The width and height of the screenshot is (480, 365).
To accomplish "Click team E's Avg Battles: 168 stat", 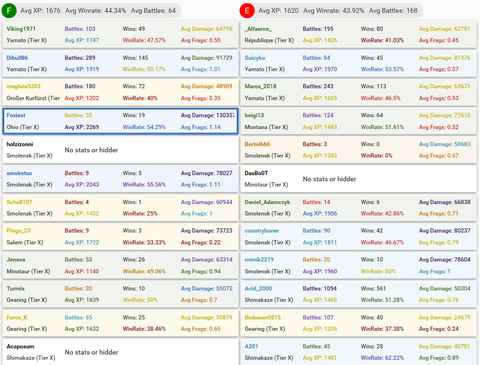I will [393, 11].
